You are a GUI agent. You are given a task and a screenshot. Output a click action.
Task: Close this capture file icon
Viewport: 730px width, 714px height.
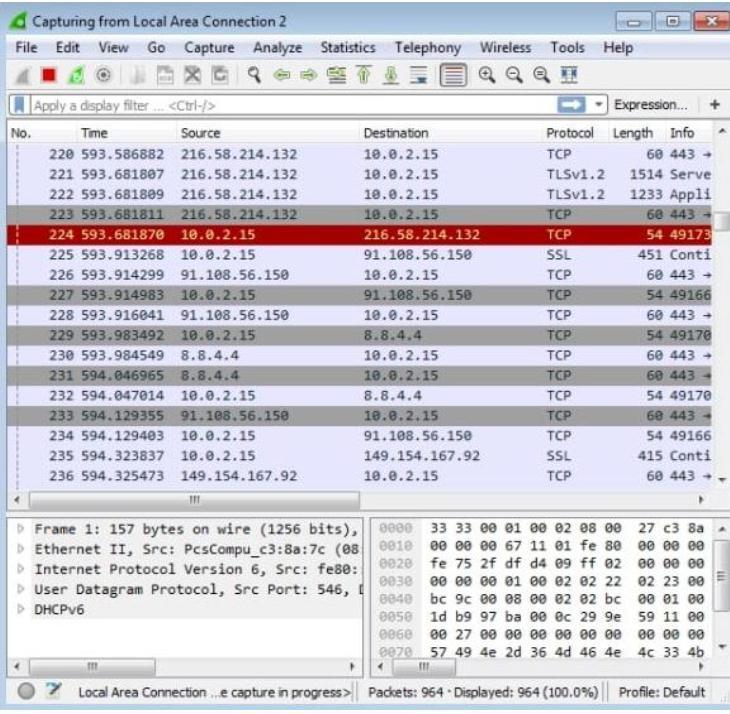(x=192, y=75)
